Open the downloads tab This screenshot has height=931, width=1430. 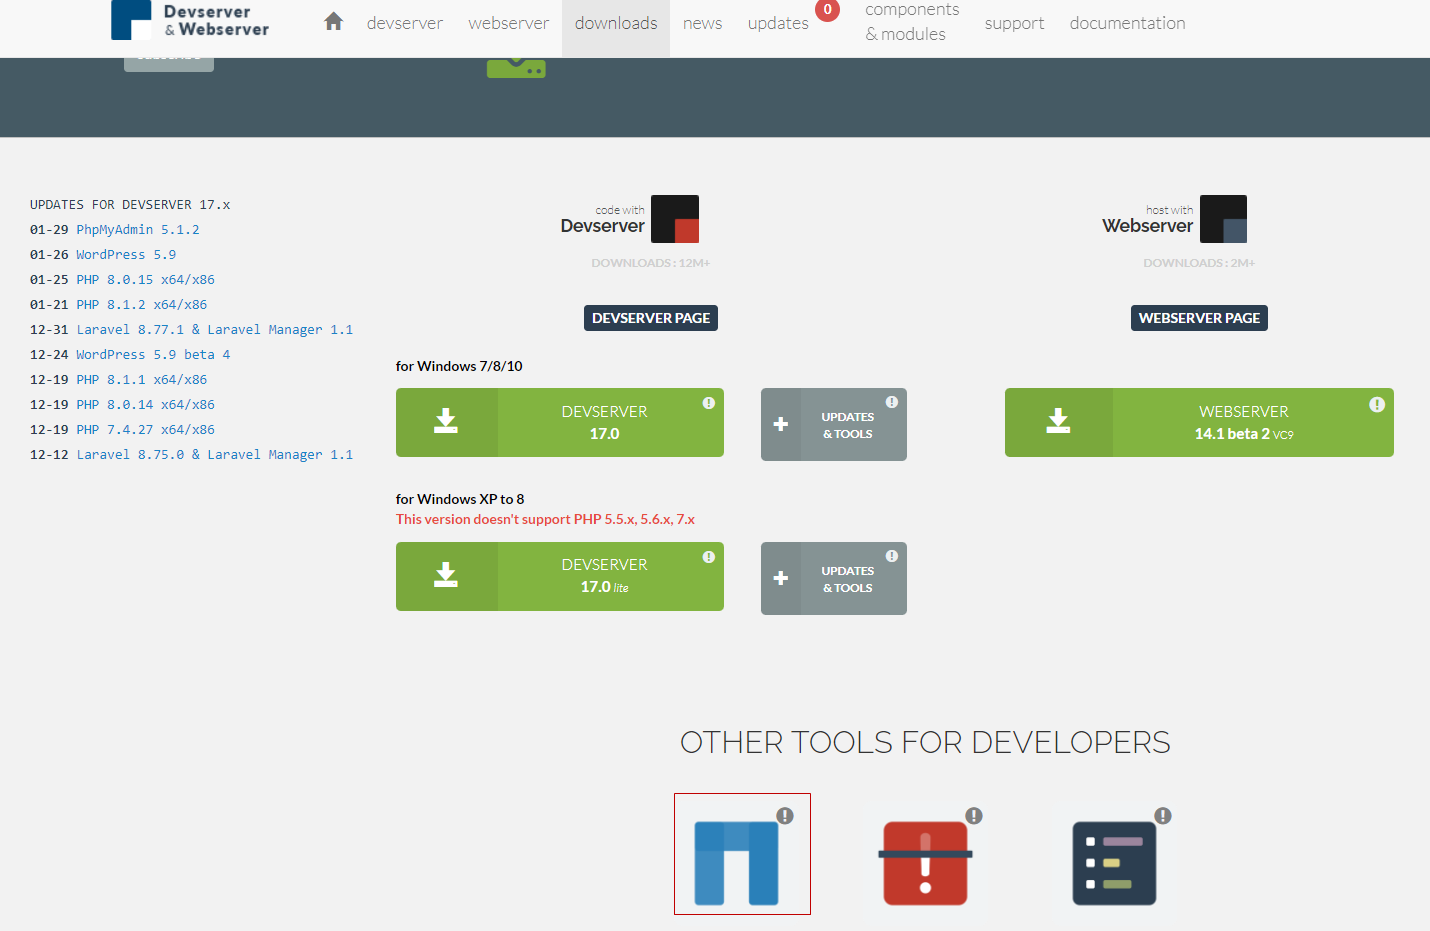click(x=616, y=23)
